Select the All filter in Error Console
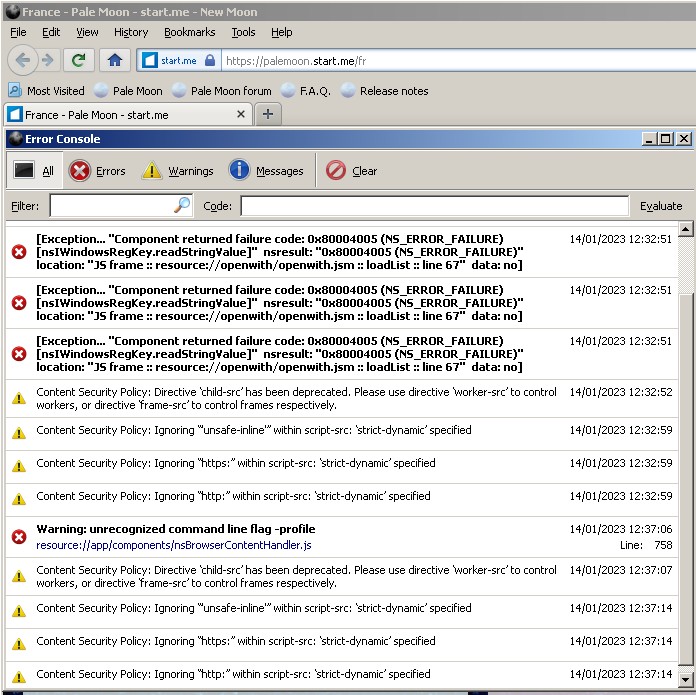 [x=34, y=171]
